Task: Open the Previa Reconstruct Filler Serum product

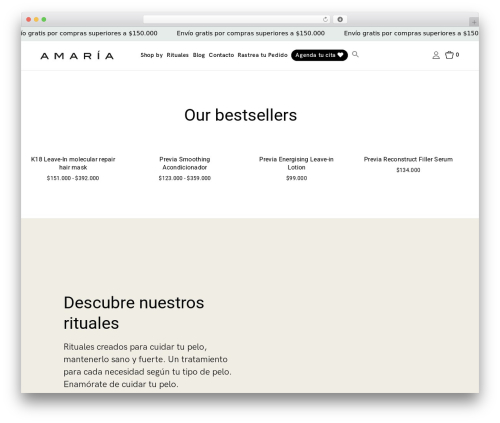Action: click(x=408, y=159)
